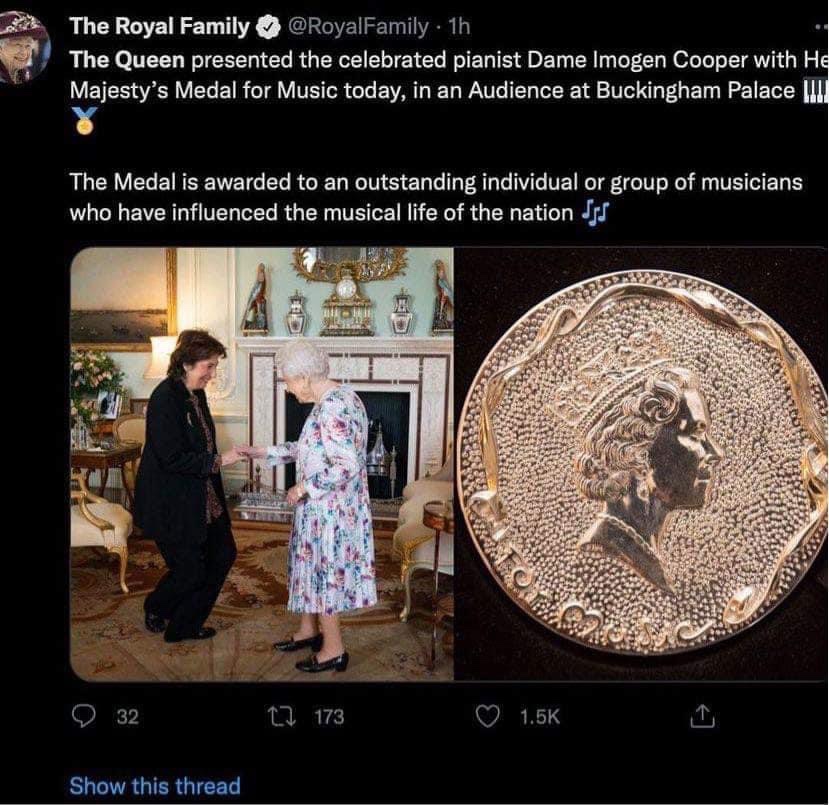
Task: Click The Royal Family display name
Action: pyautogui.click(x=159, y=24)
